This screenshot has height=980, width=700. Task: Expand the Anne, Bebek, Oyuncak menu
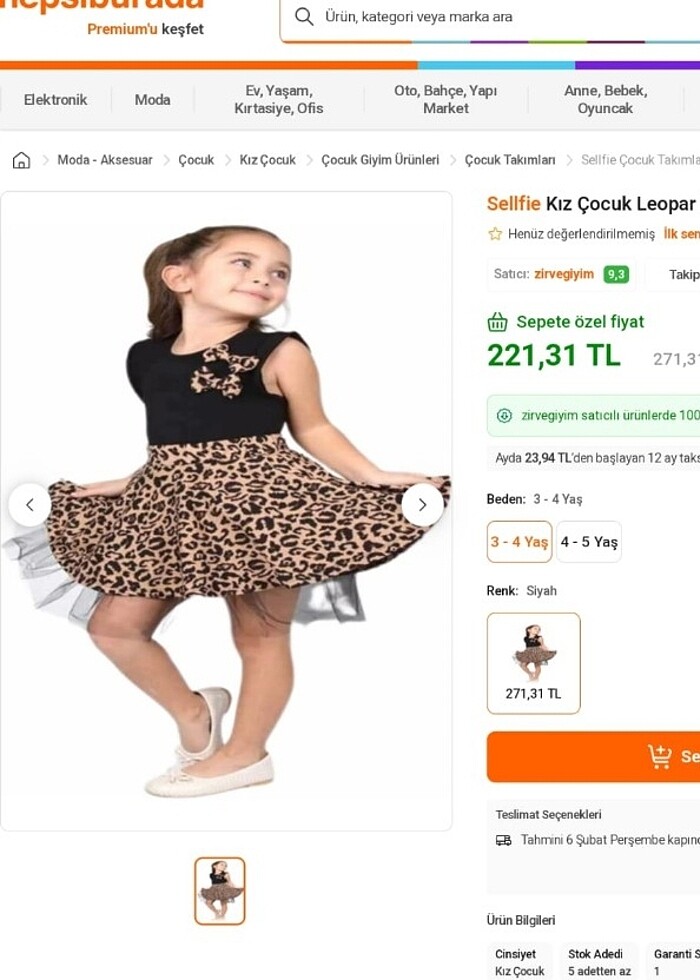(605, 100)
